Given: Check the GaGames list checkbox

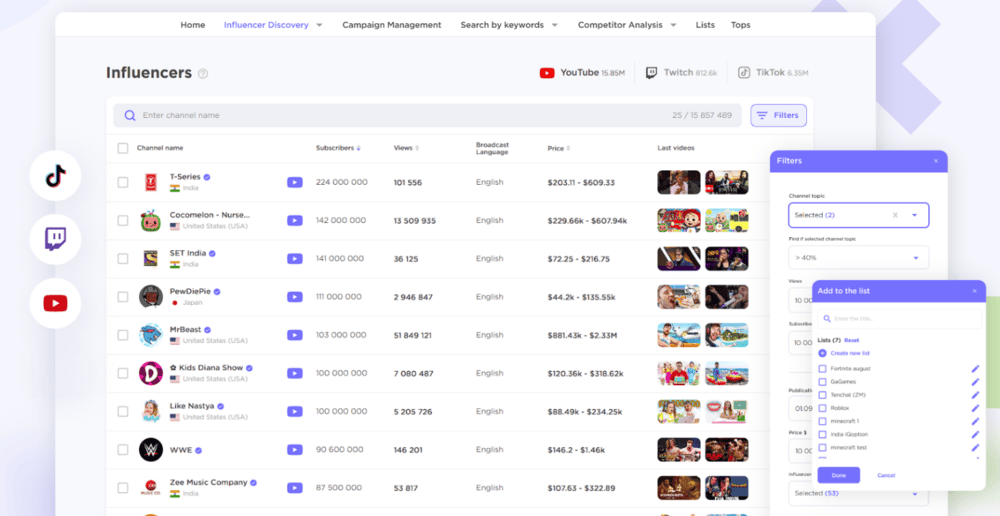Looking at the screenshot, I should (x=822, y=381).
